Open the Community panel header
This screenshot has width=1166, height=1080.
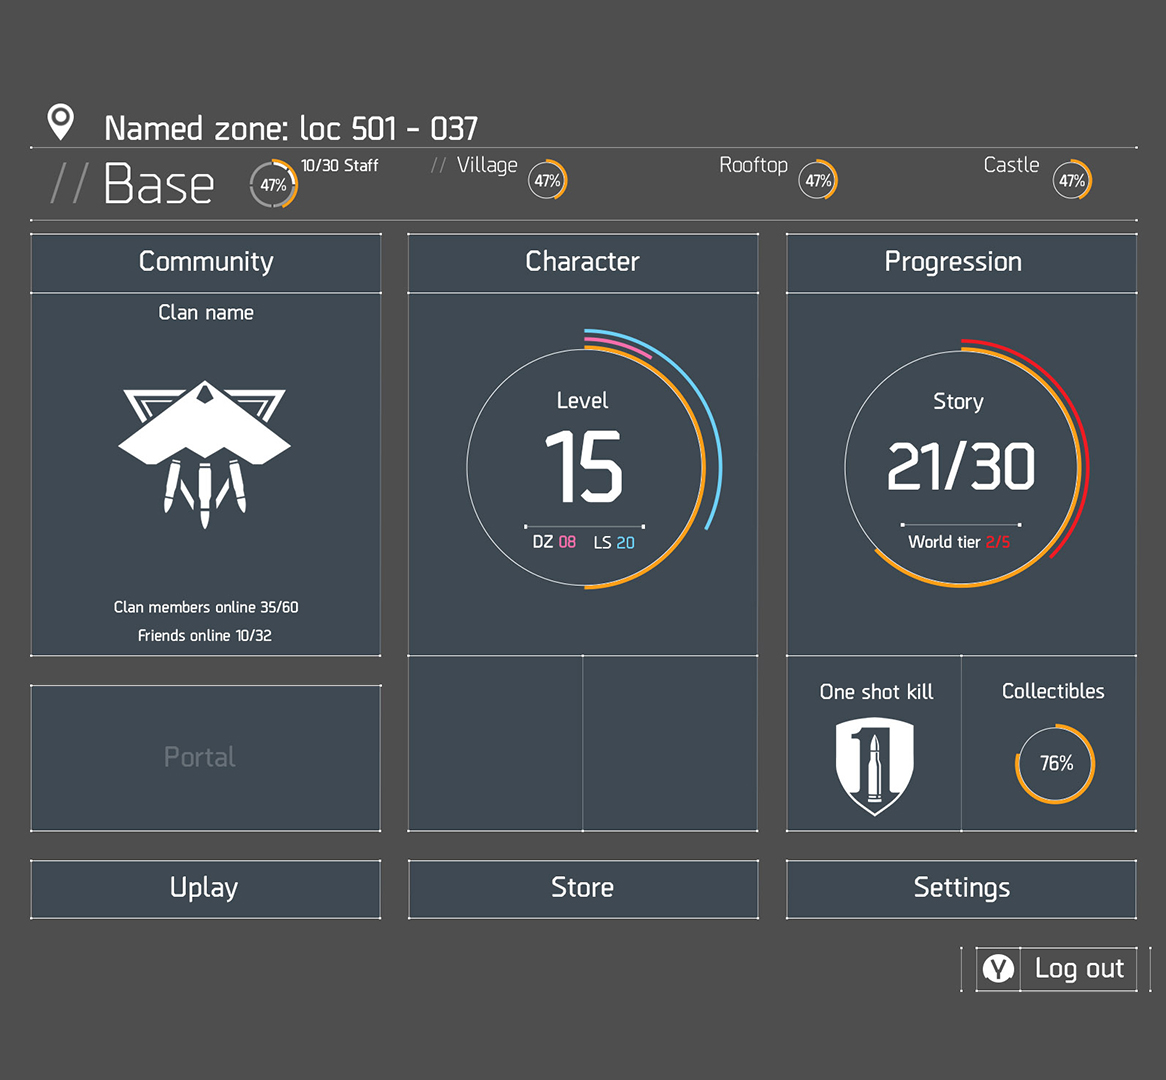tap(206, 262)
